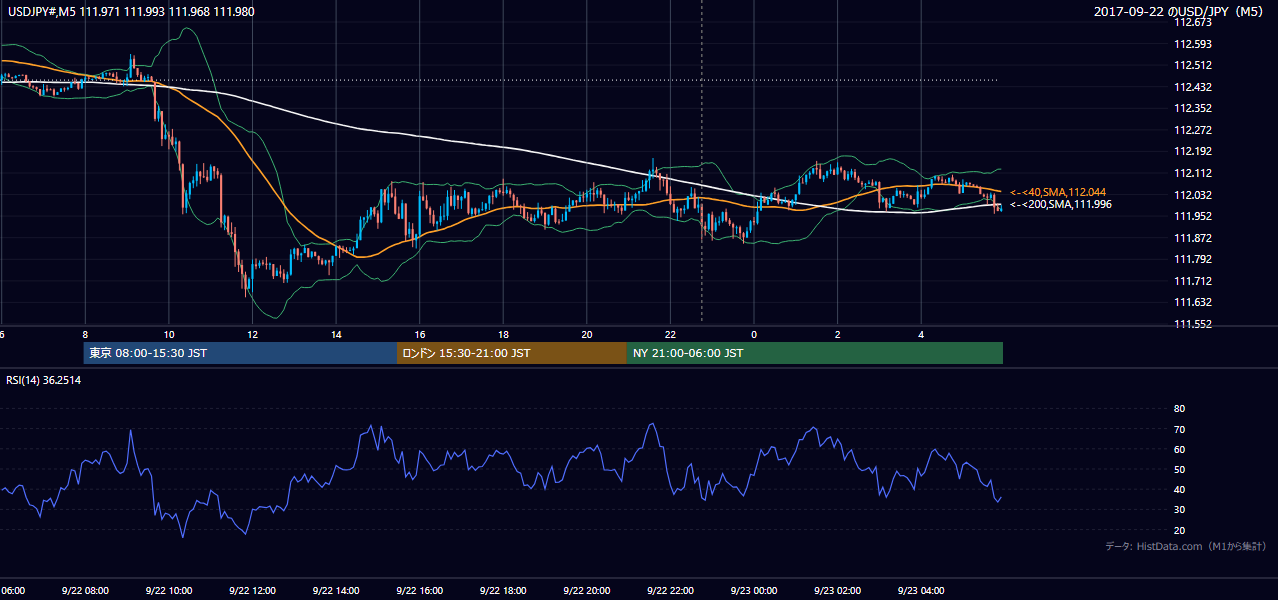This screenshot has height=600, width=1278.
Task: Click price axis label 112.112
Action: [x=1193, y=173]
